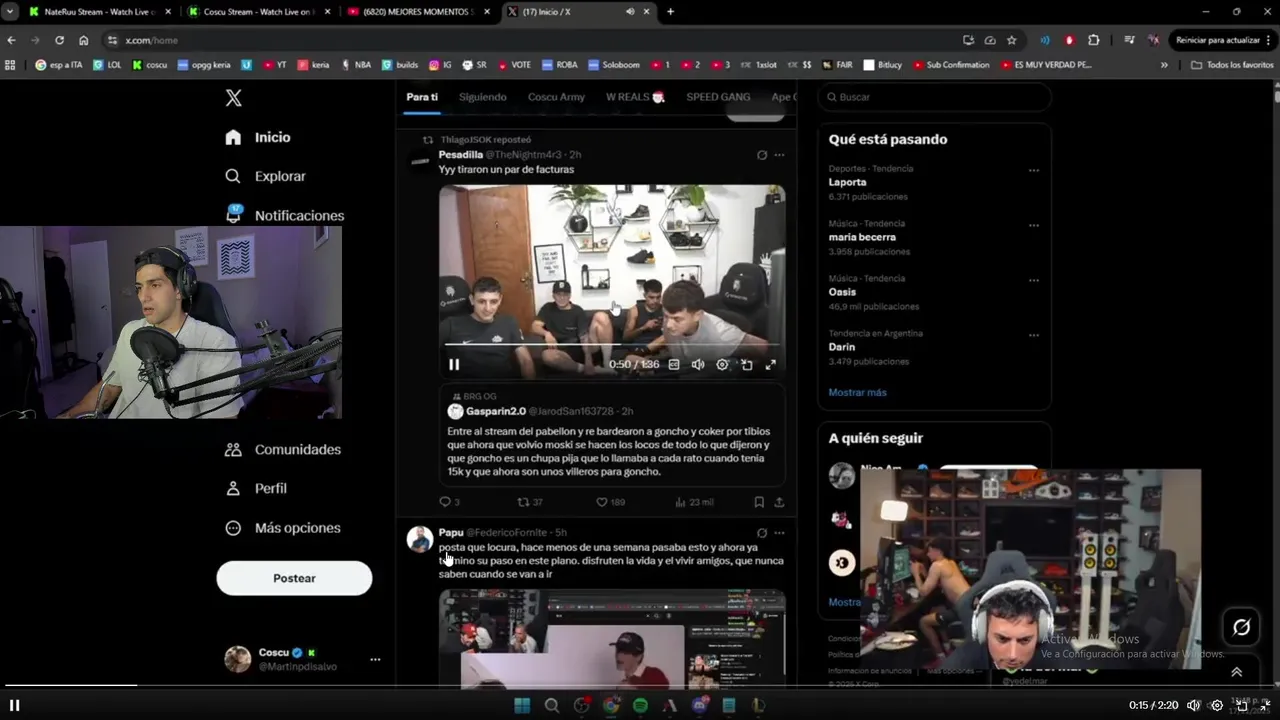The image size is (1280, 720).
Task: Open options for Darin trend
Action: pyautogui.click(x=1034, y=335)
